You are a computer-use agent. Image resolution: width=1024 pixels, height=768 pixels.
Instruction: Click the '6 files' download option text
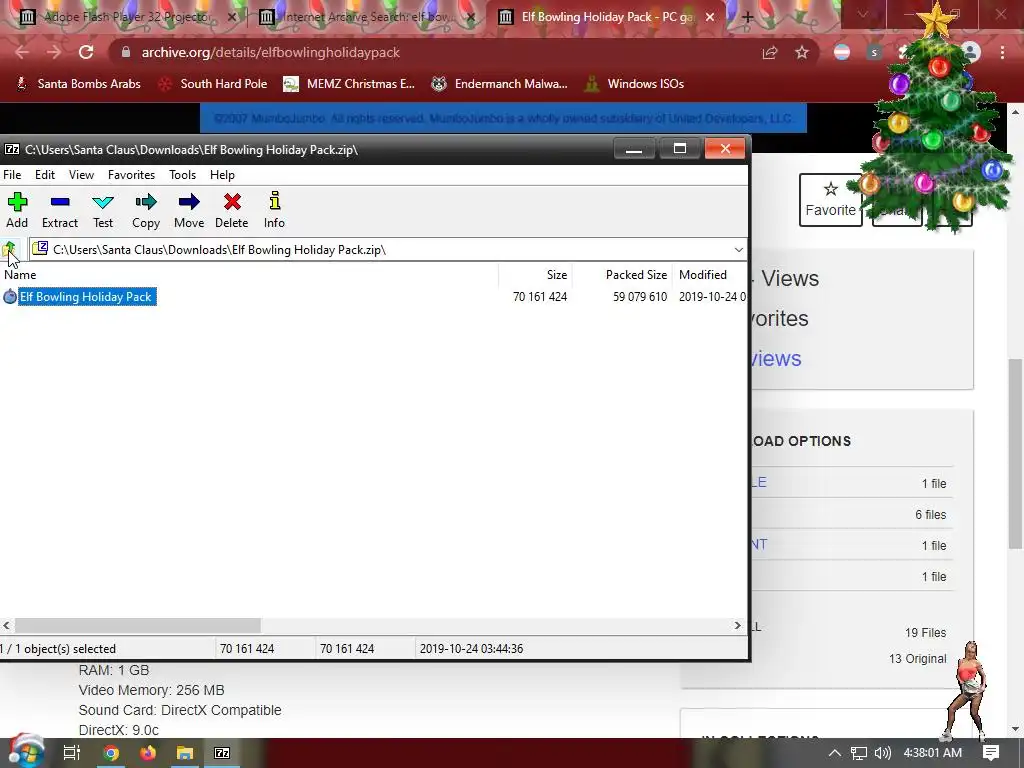coord(930,515)
